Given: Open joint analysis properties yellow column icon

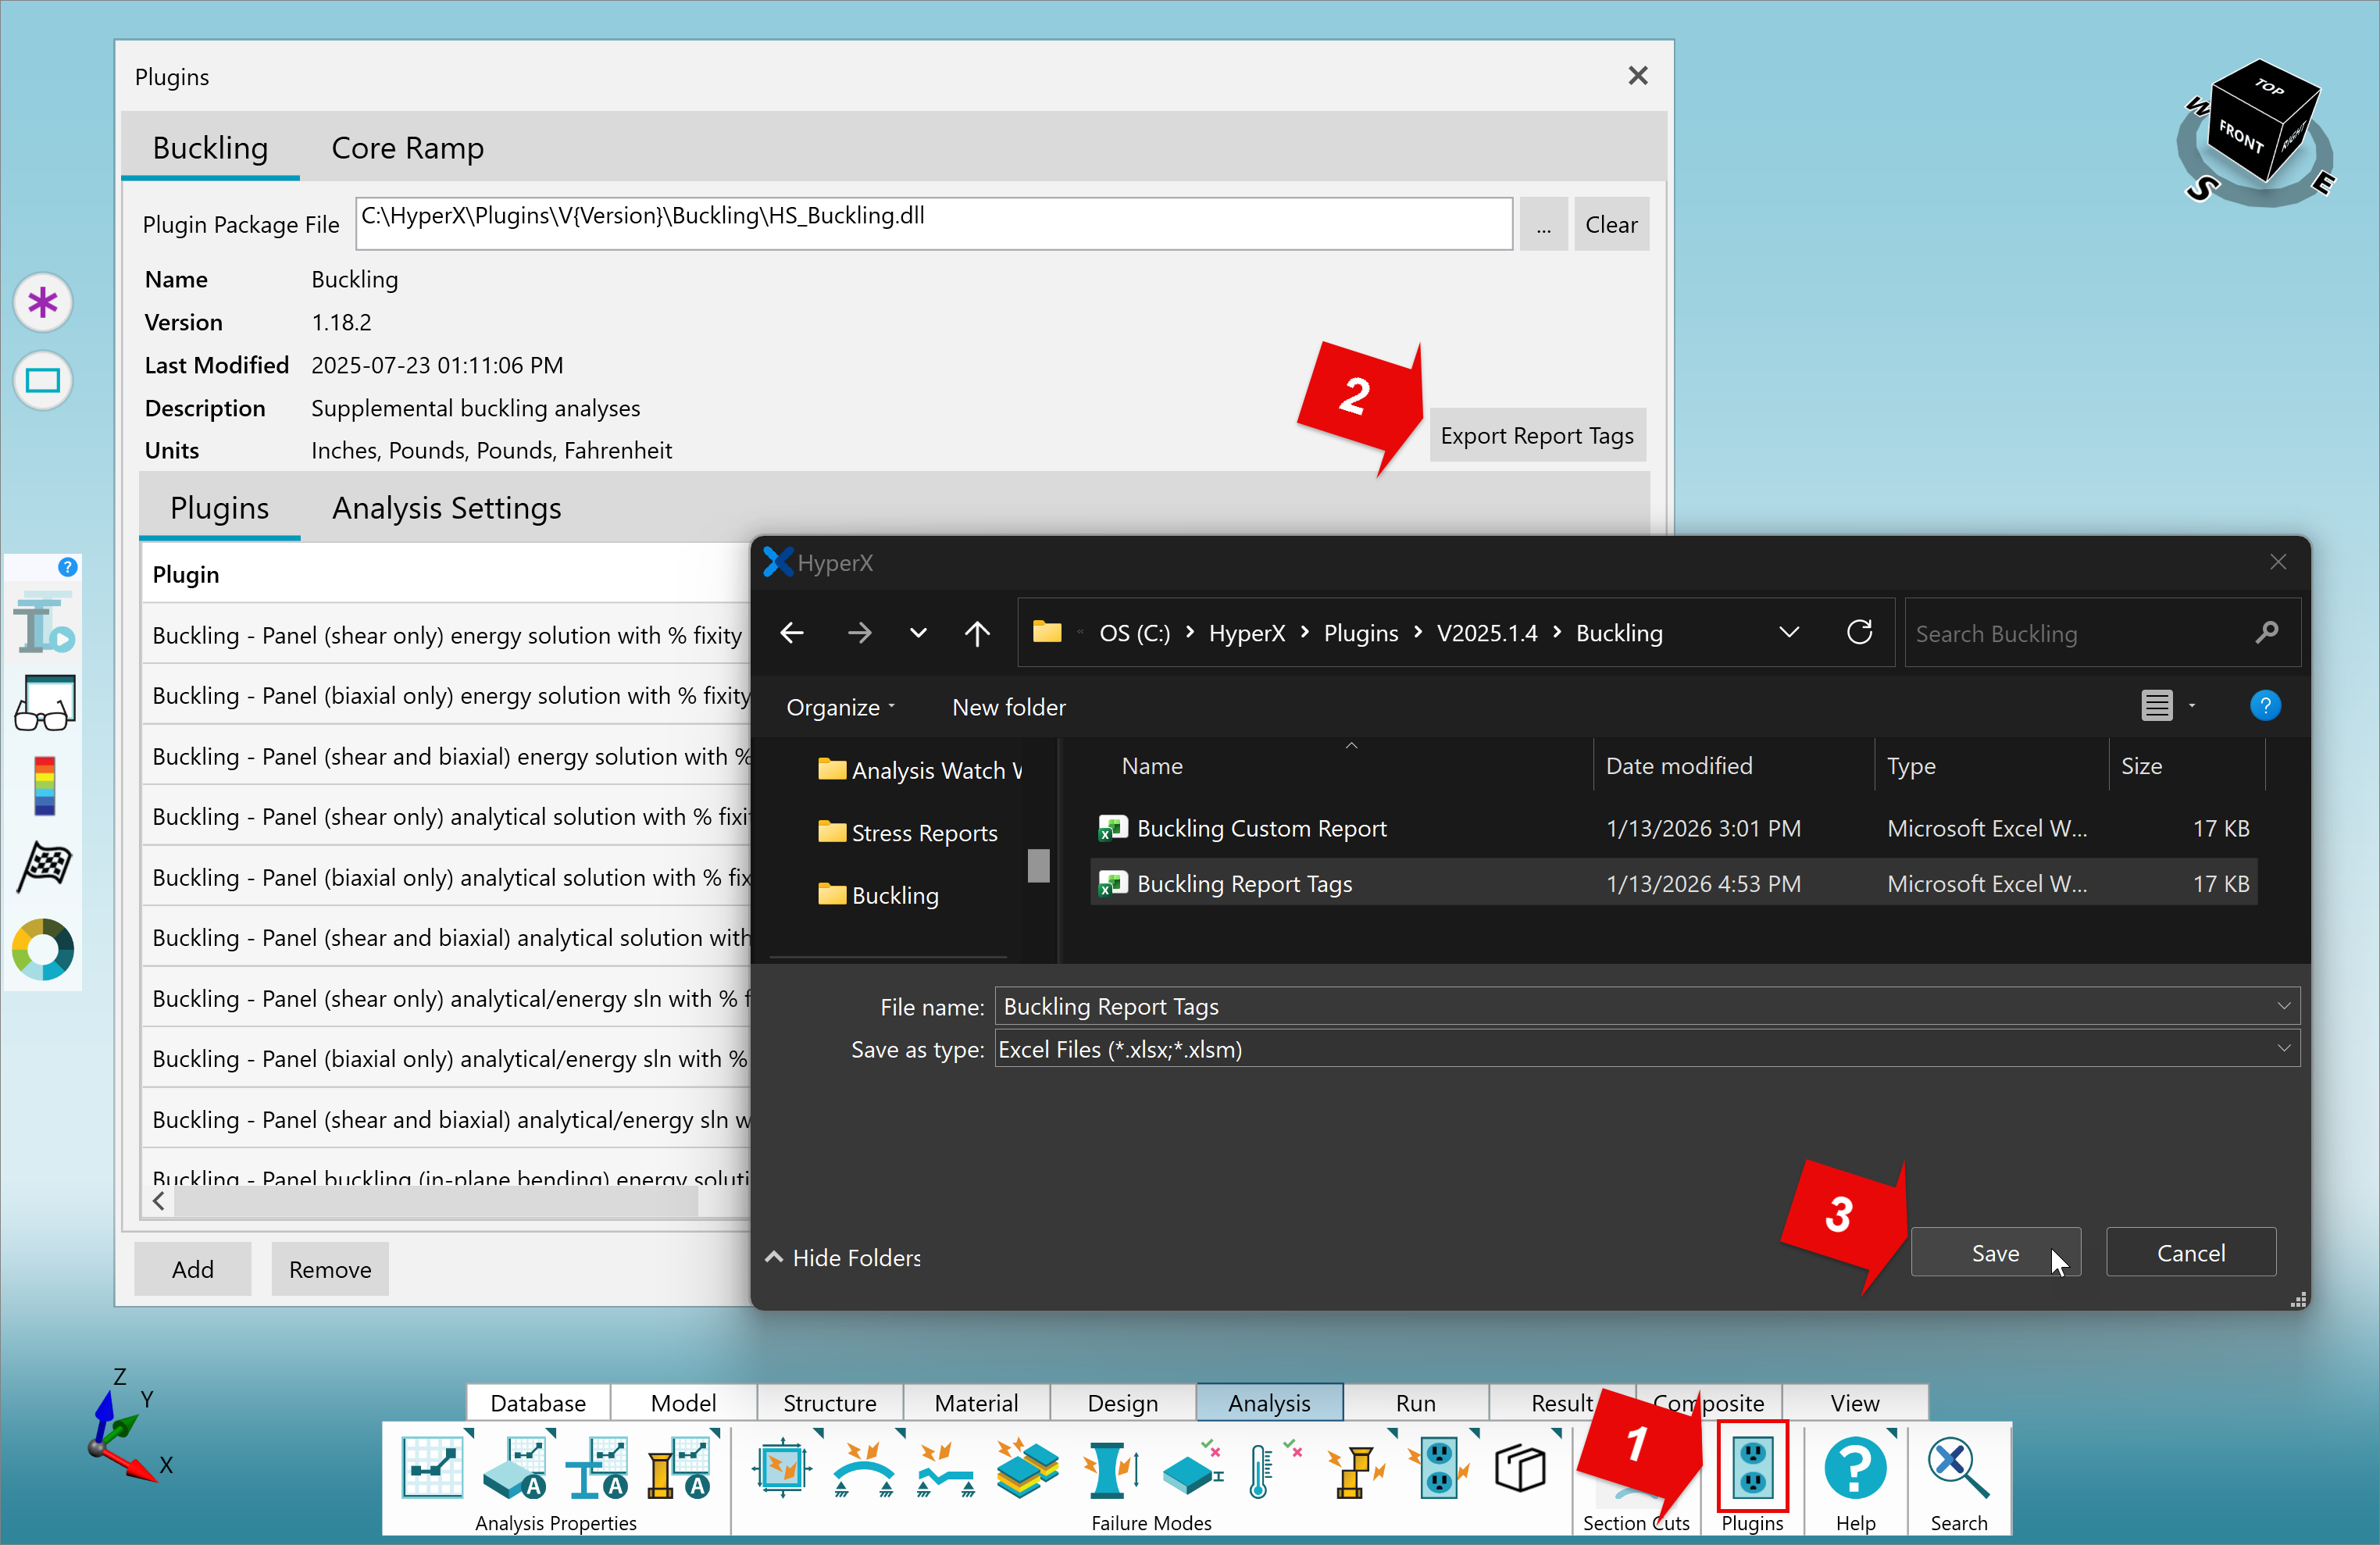Looking at the screenshot, I should click(x=680, y=1468).
